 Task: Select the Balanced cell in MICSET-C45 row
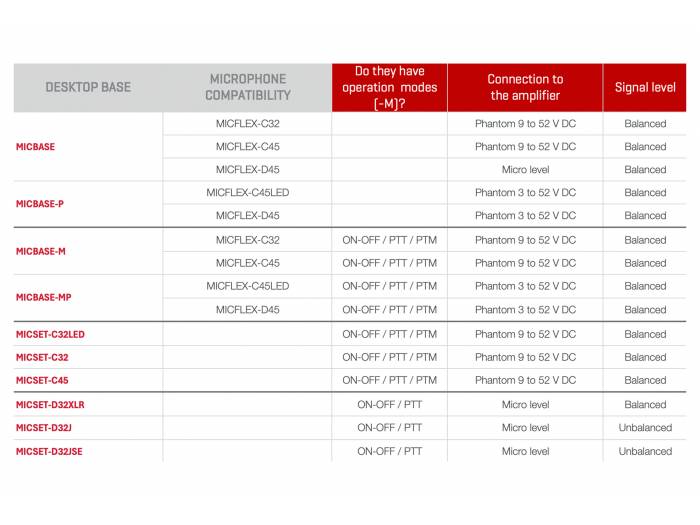[x=645, y=380]
